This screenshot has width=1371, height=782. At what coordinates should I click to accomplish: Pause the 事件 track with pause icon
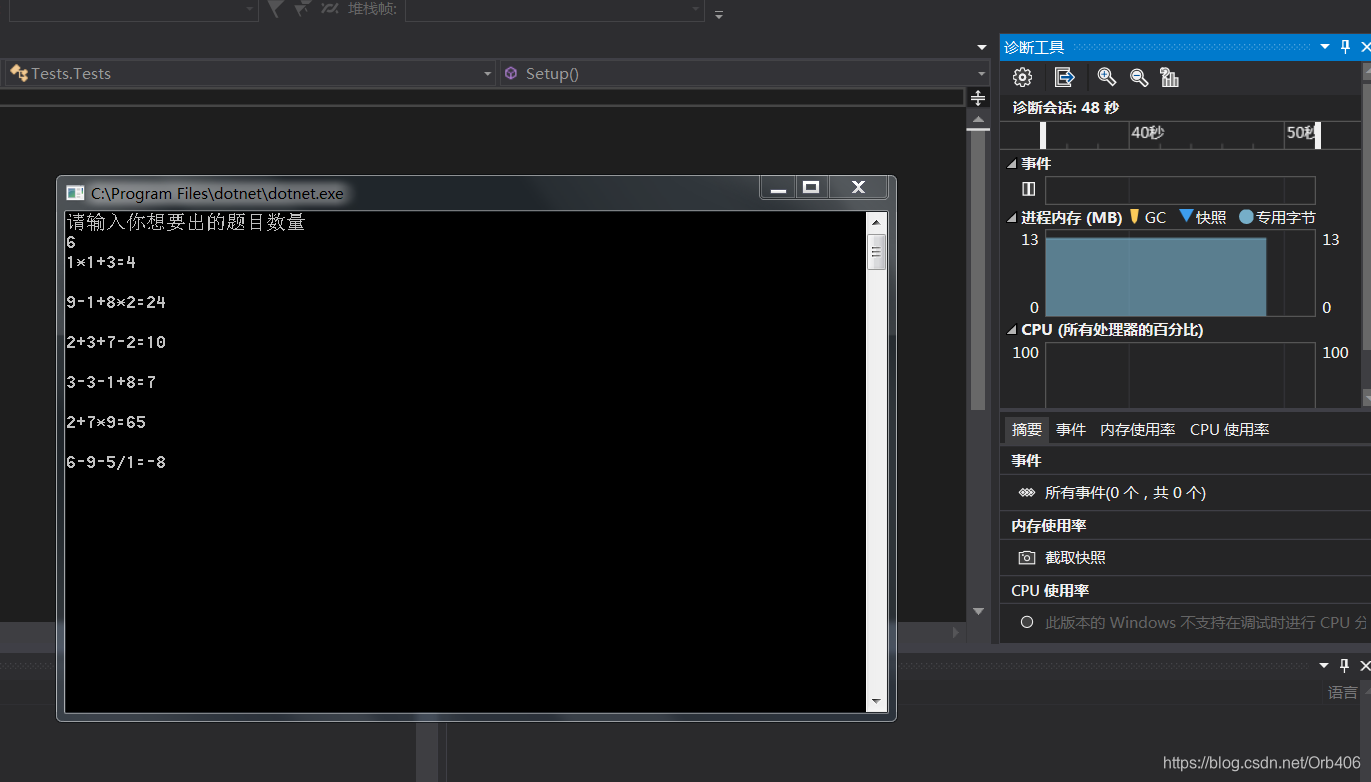[1028, 189]
